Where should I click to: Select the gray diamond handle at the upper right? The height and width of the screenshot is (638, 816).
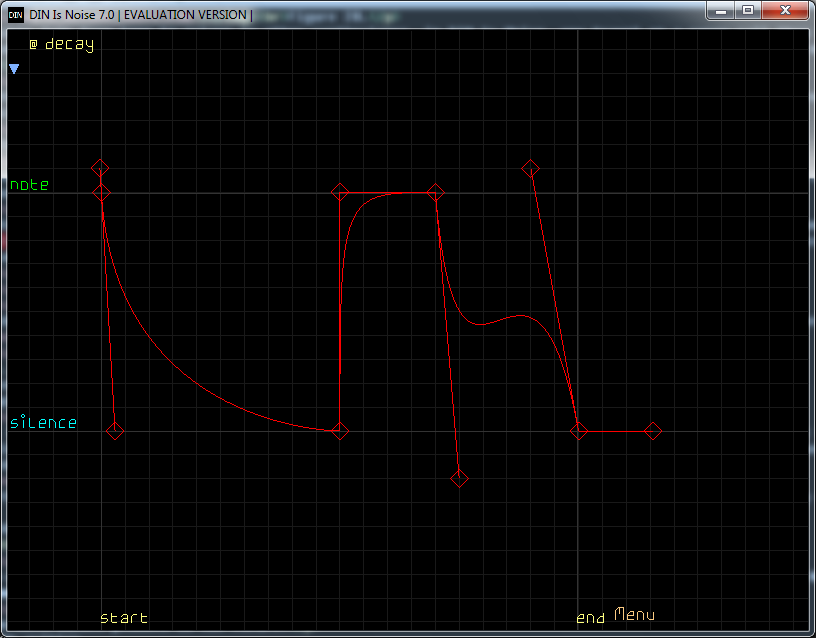click(531, 168)
